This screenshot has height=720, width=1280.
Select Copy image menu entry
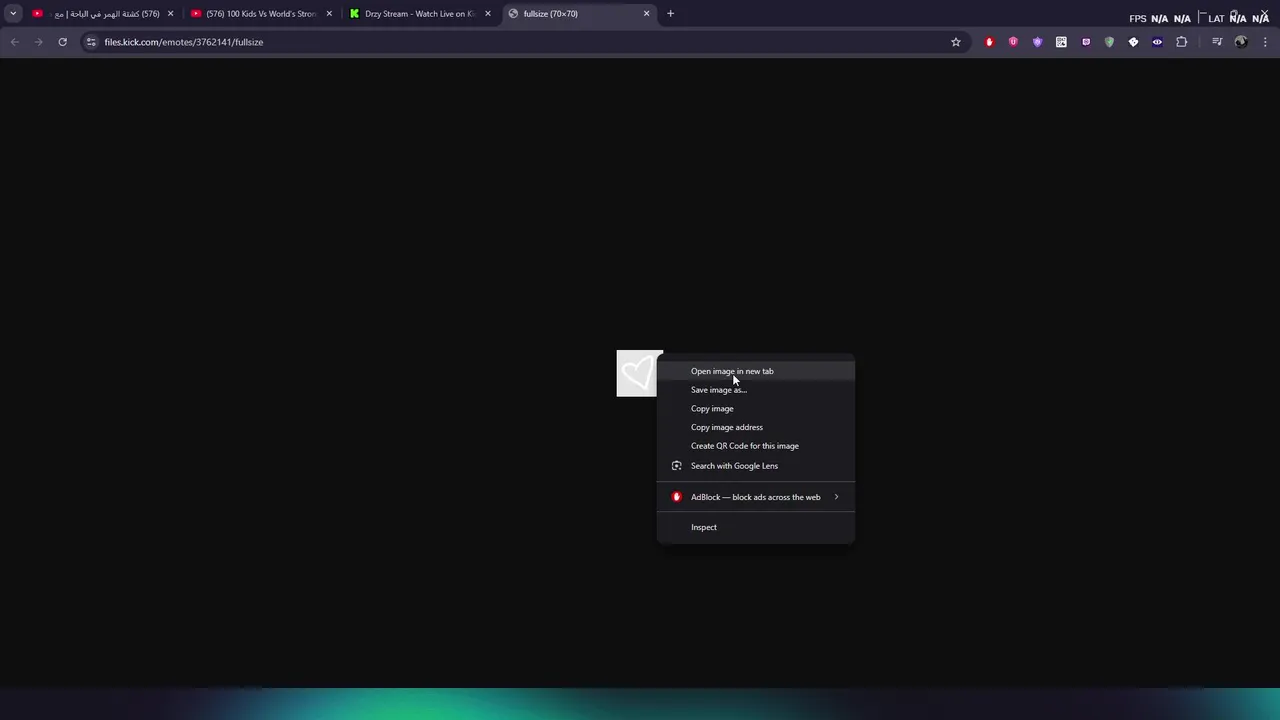click(x=755, y=408)
